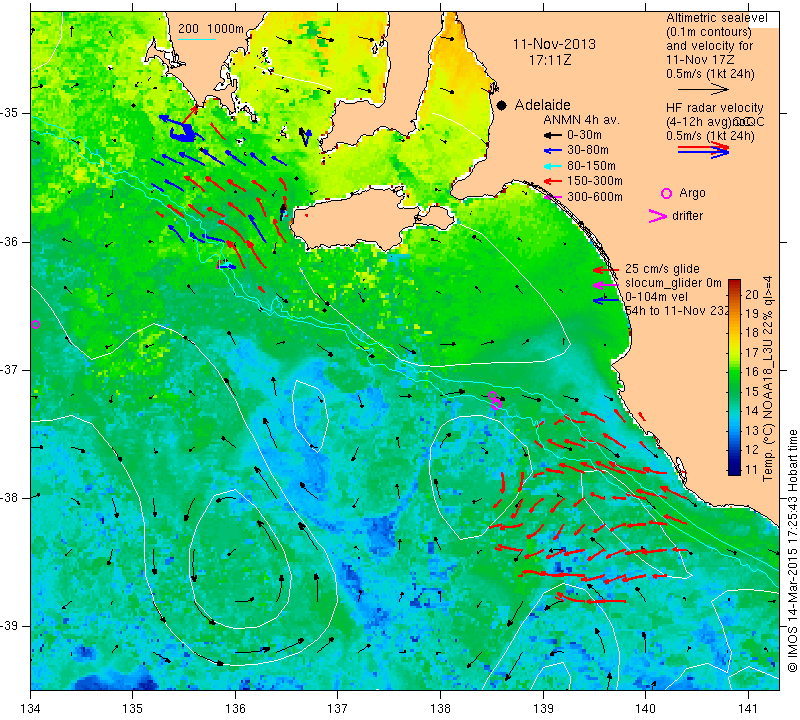The image size is (800, 720).
Task: Click the black 0-30m legend arrow
Action: coord(553,135)
